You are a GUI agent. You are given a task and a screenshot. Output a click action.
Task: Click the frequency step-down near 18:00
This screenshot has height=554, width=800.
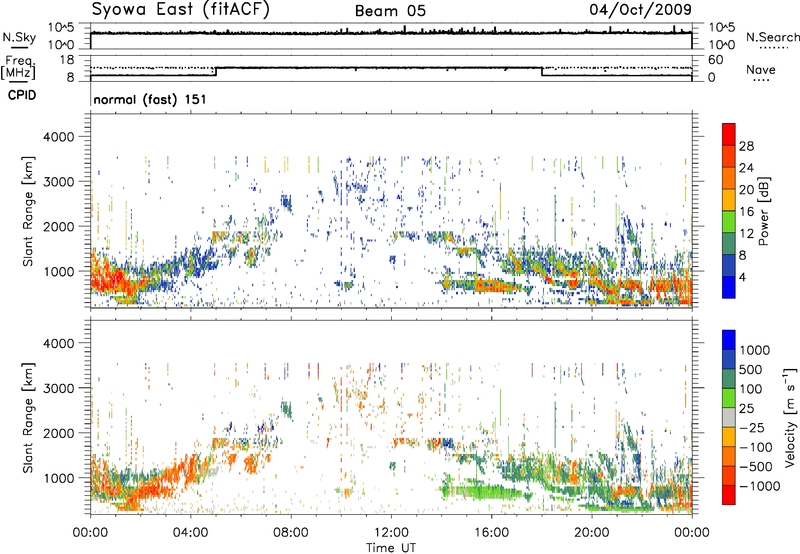pos(542,71)
